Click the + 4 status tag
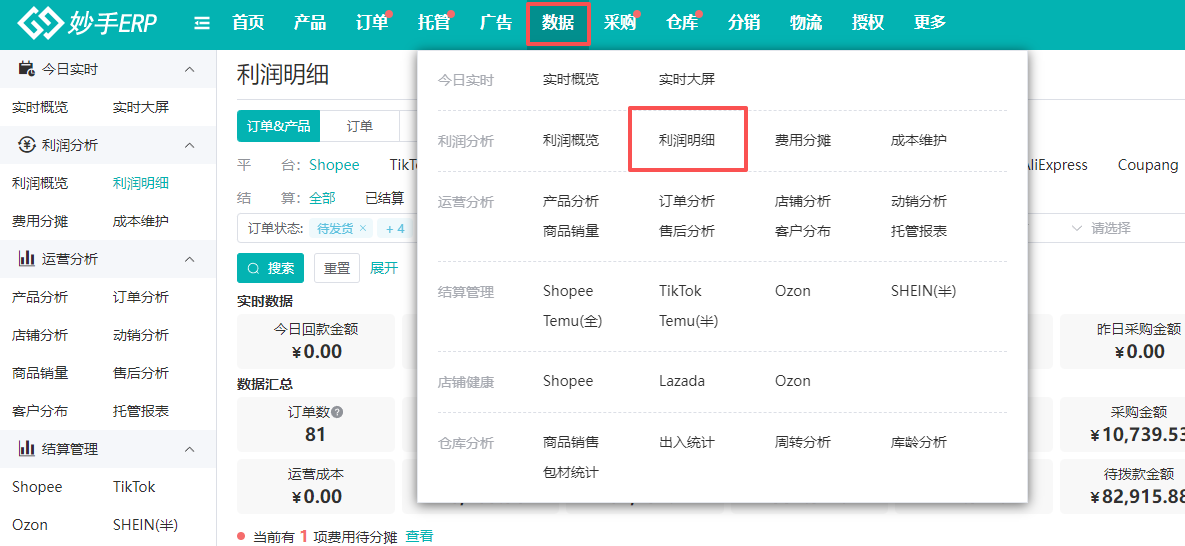 click(395, 228)
